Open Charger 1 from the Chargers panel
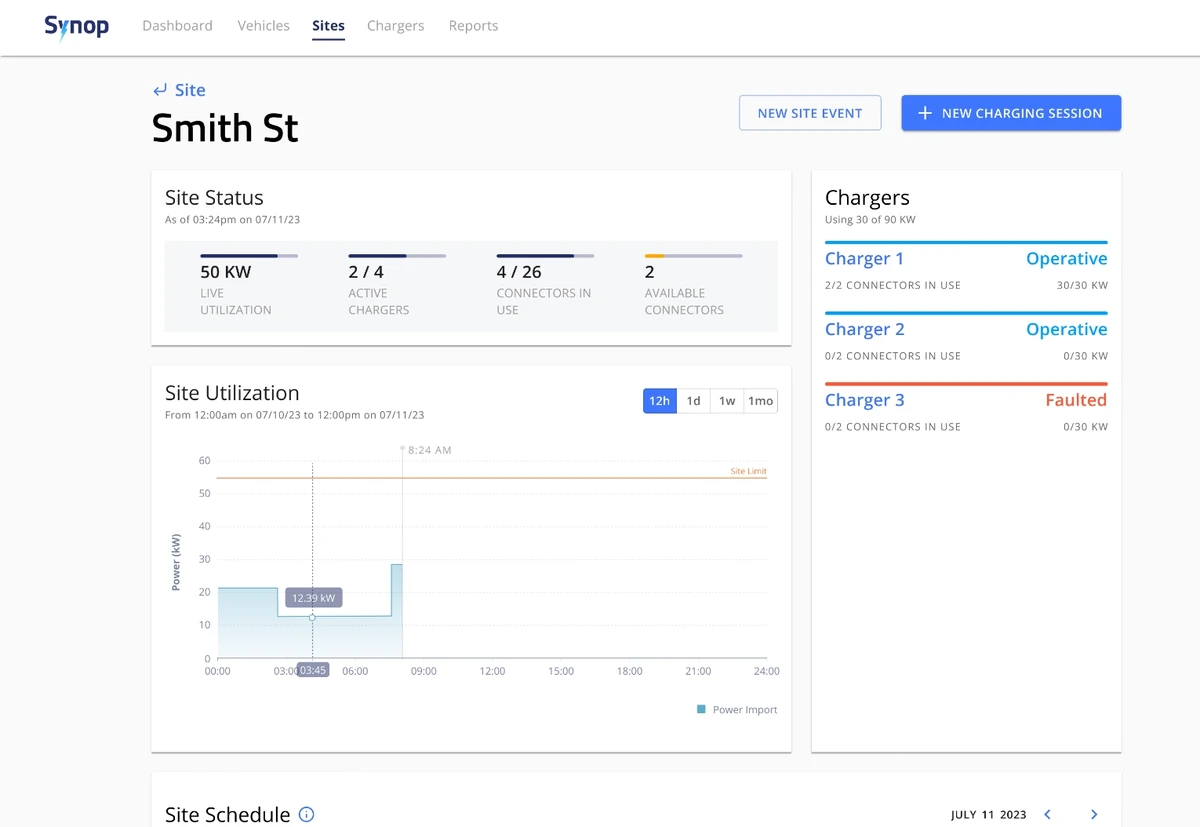1200x827 pixels. pos(864,258)
